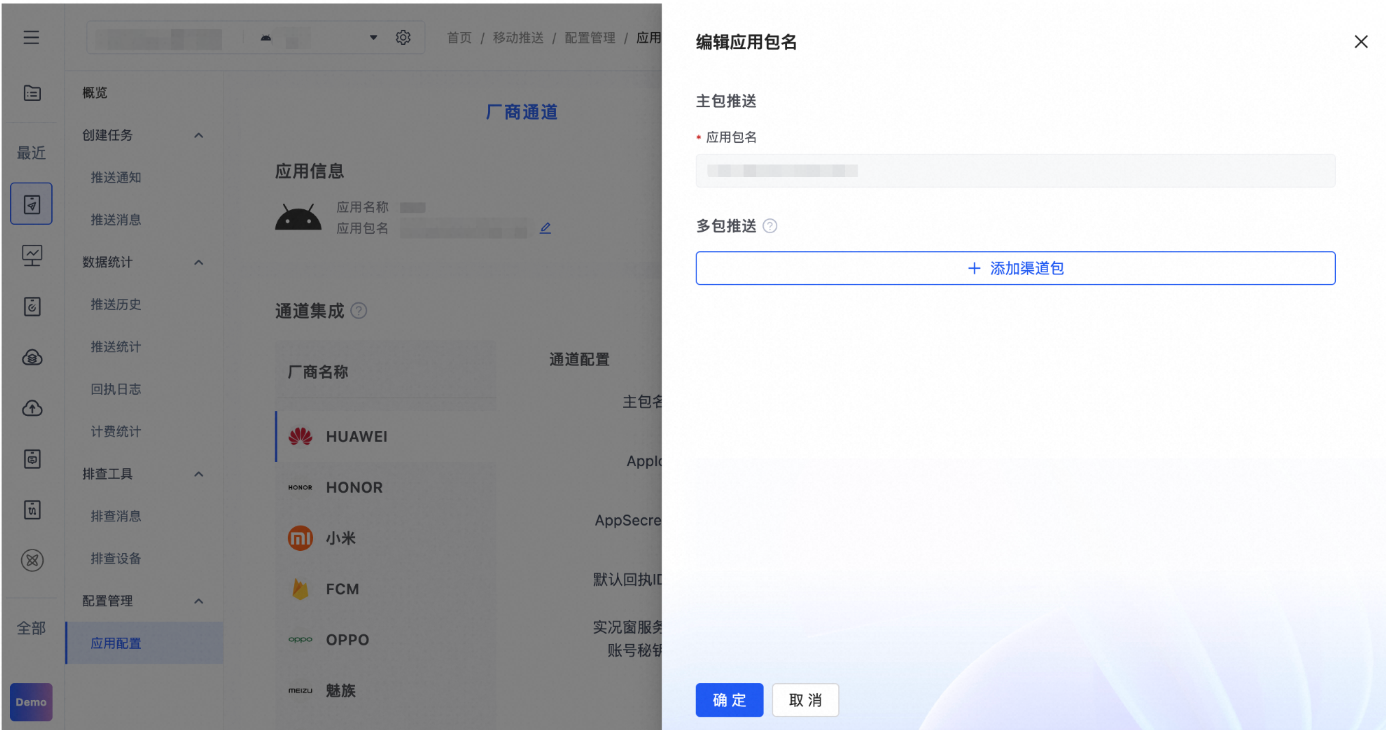Click the cloud stack sidebar icon
Image resolution: width=1386 pixels, height=730 pixels.
tap(32, 357)
